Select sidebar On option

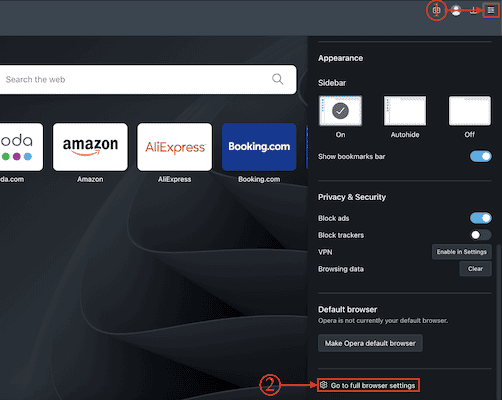click(340, 111)
